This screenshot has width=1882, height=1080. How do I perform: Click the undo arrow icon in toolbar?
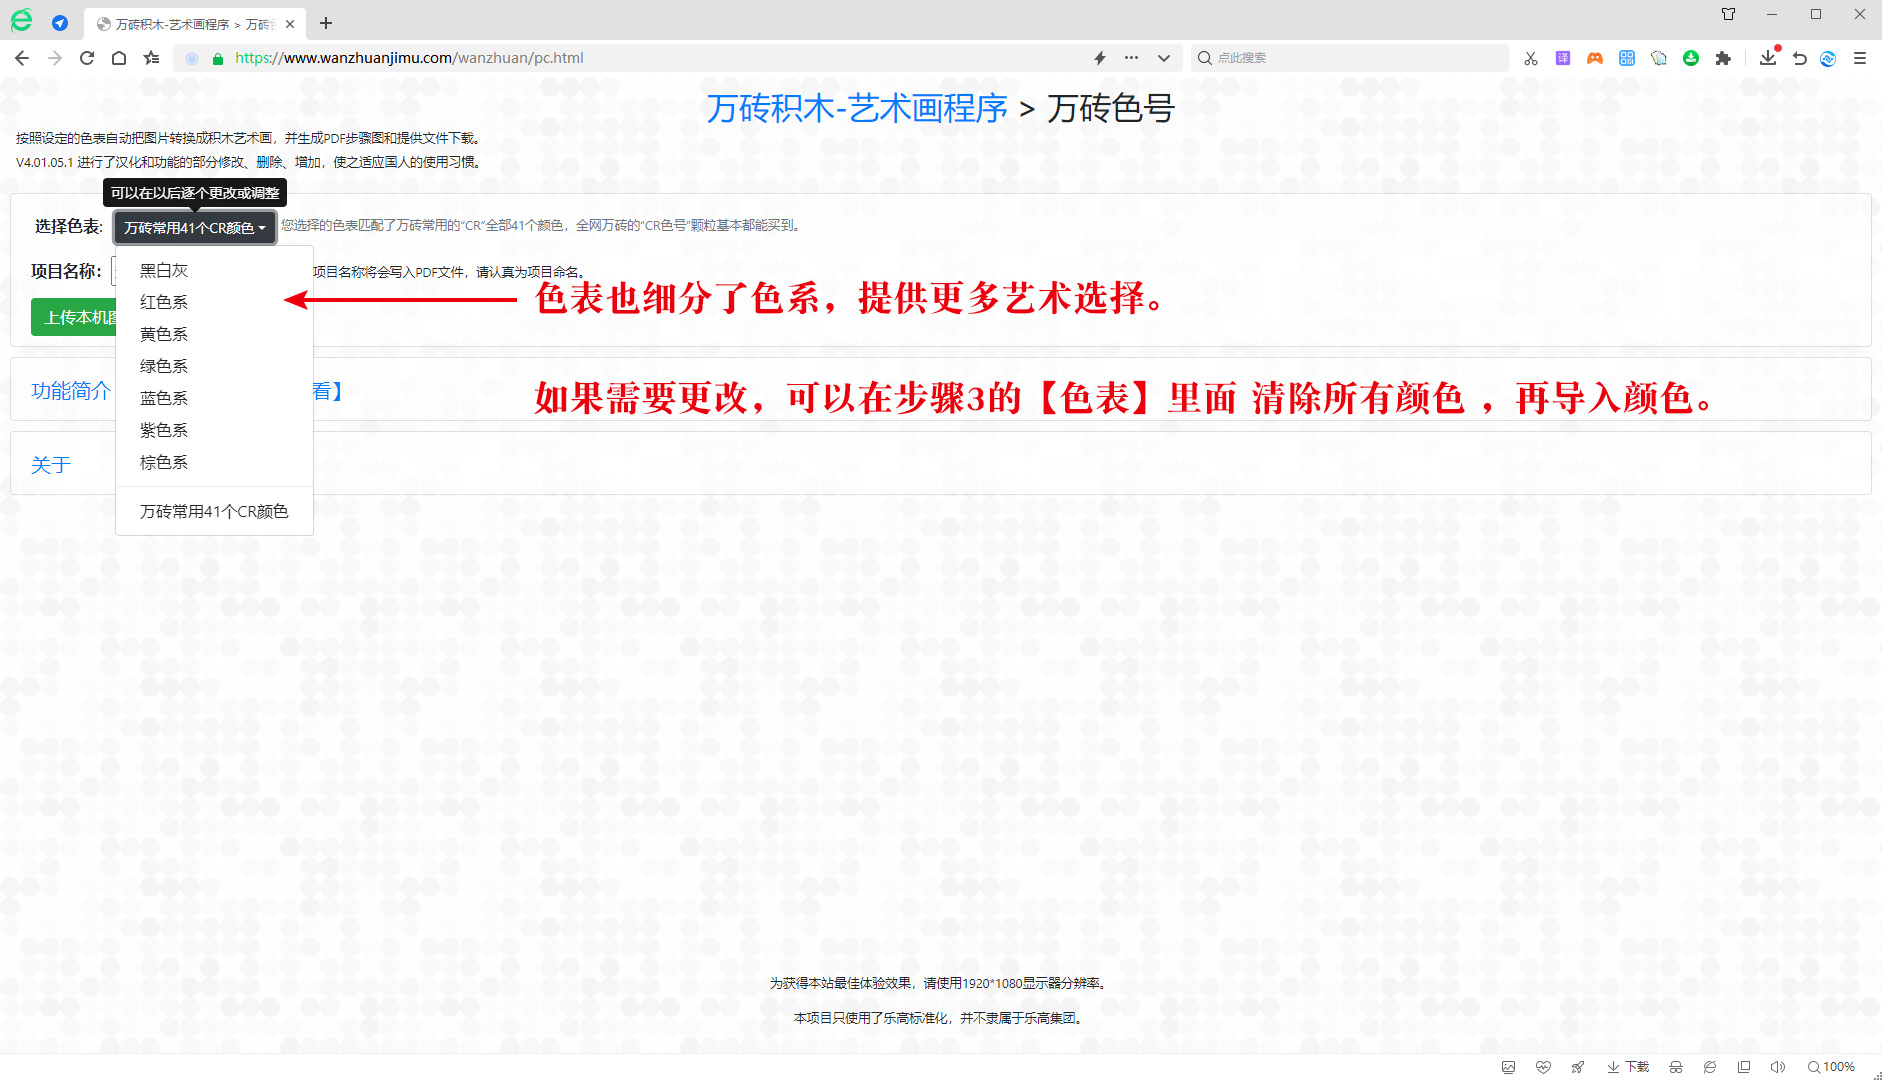click(x=1800, y=58)
